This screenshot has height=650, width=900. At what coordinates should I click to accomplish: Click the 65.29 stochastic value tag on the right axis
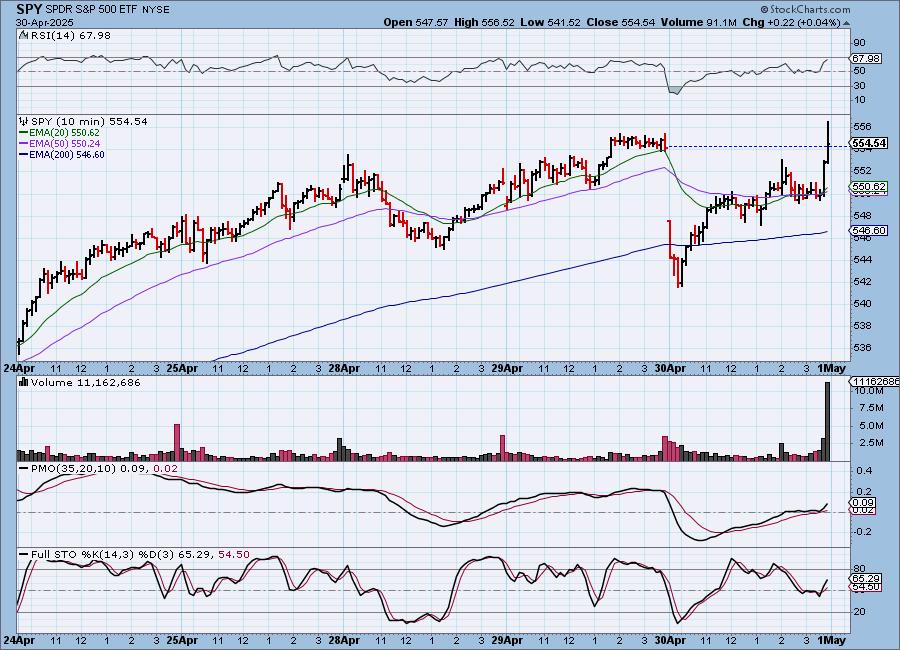tap(866, 578)
